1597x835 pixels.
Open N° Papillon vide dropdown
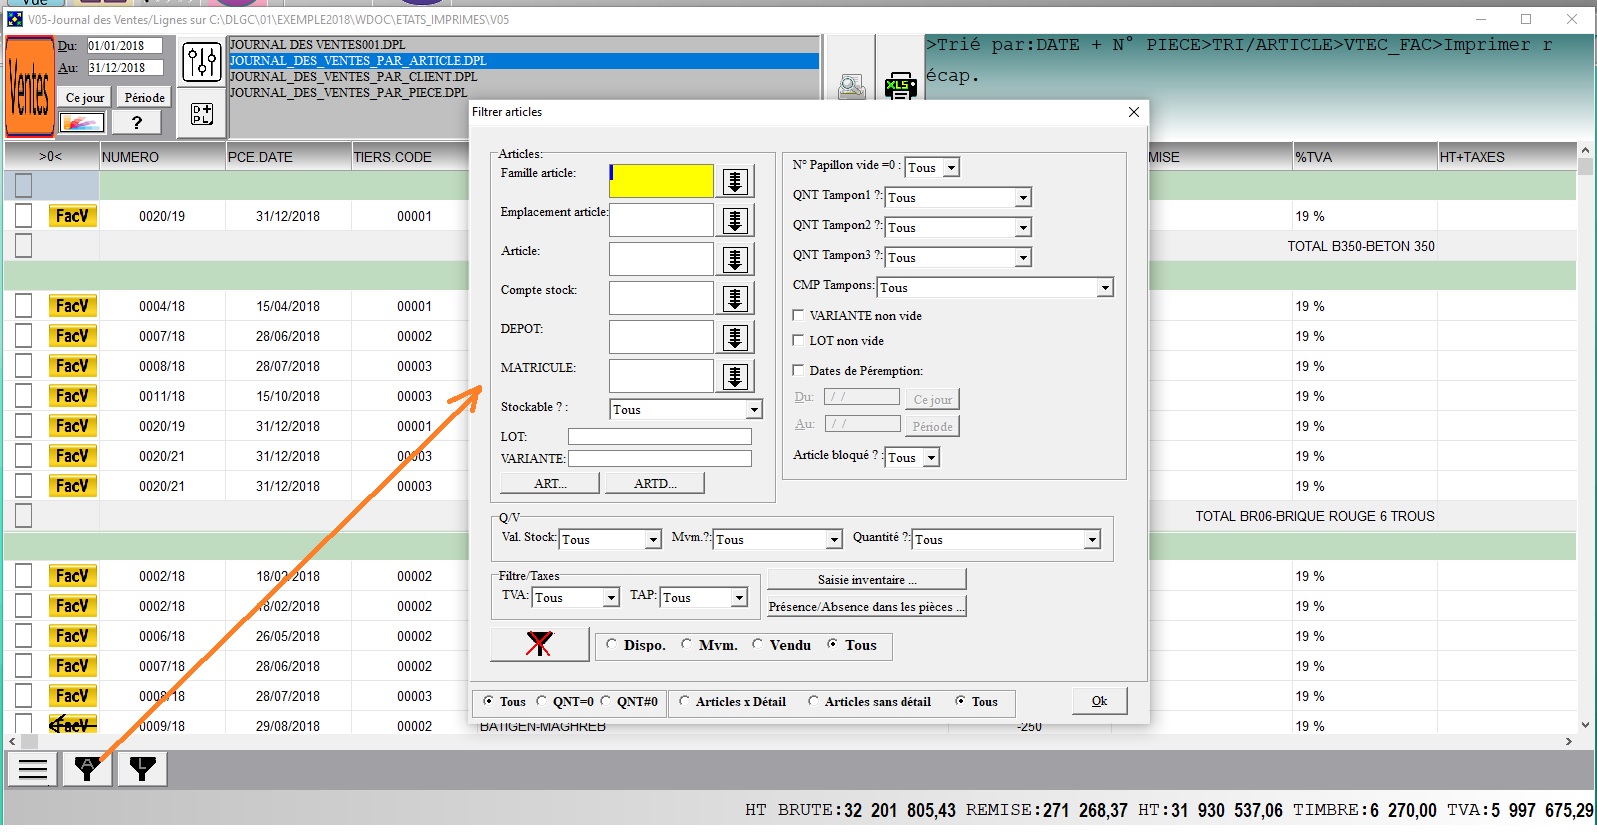click(951, 168)
